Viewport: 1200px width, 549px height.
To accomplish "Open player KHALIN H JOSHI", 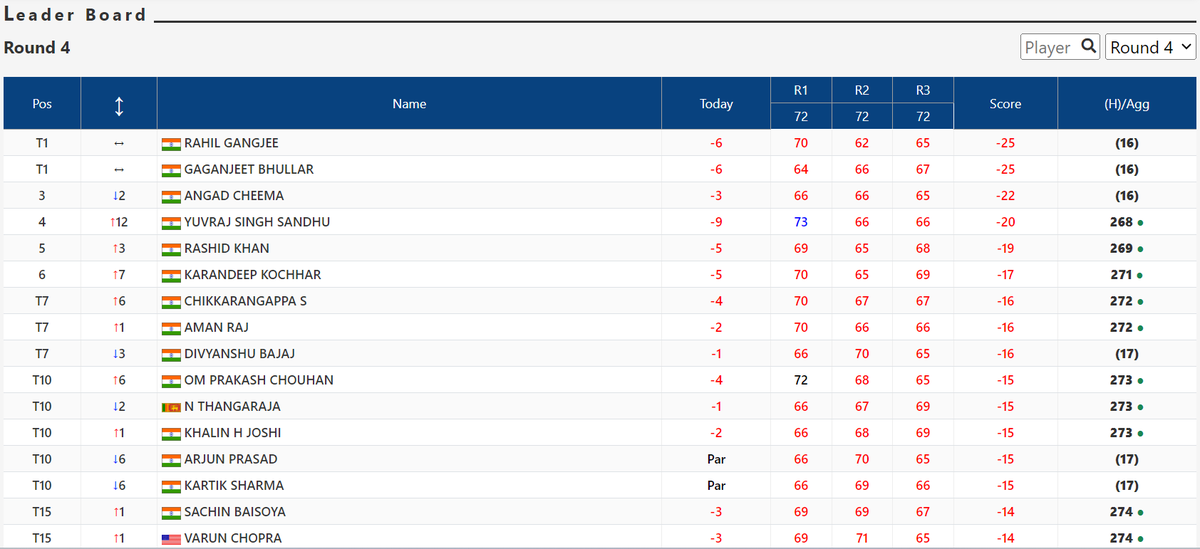I will [233, 433].
